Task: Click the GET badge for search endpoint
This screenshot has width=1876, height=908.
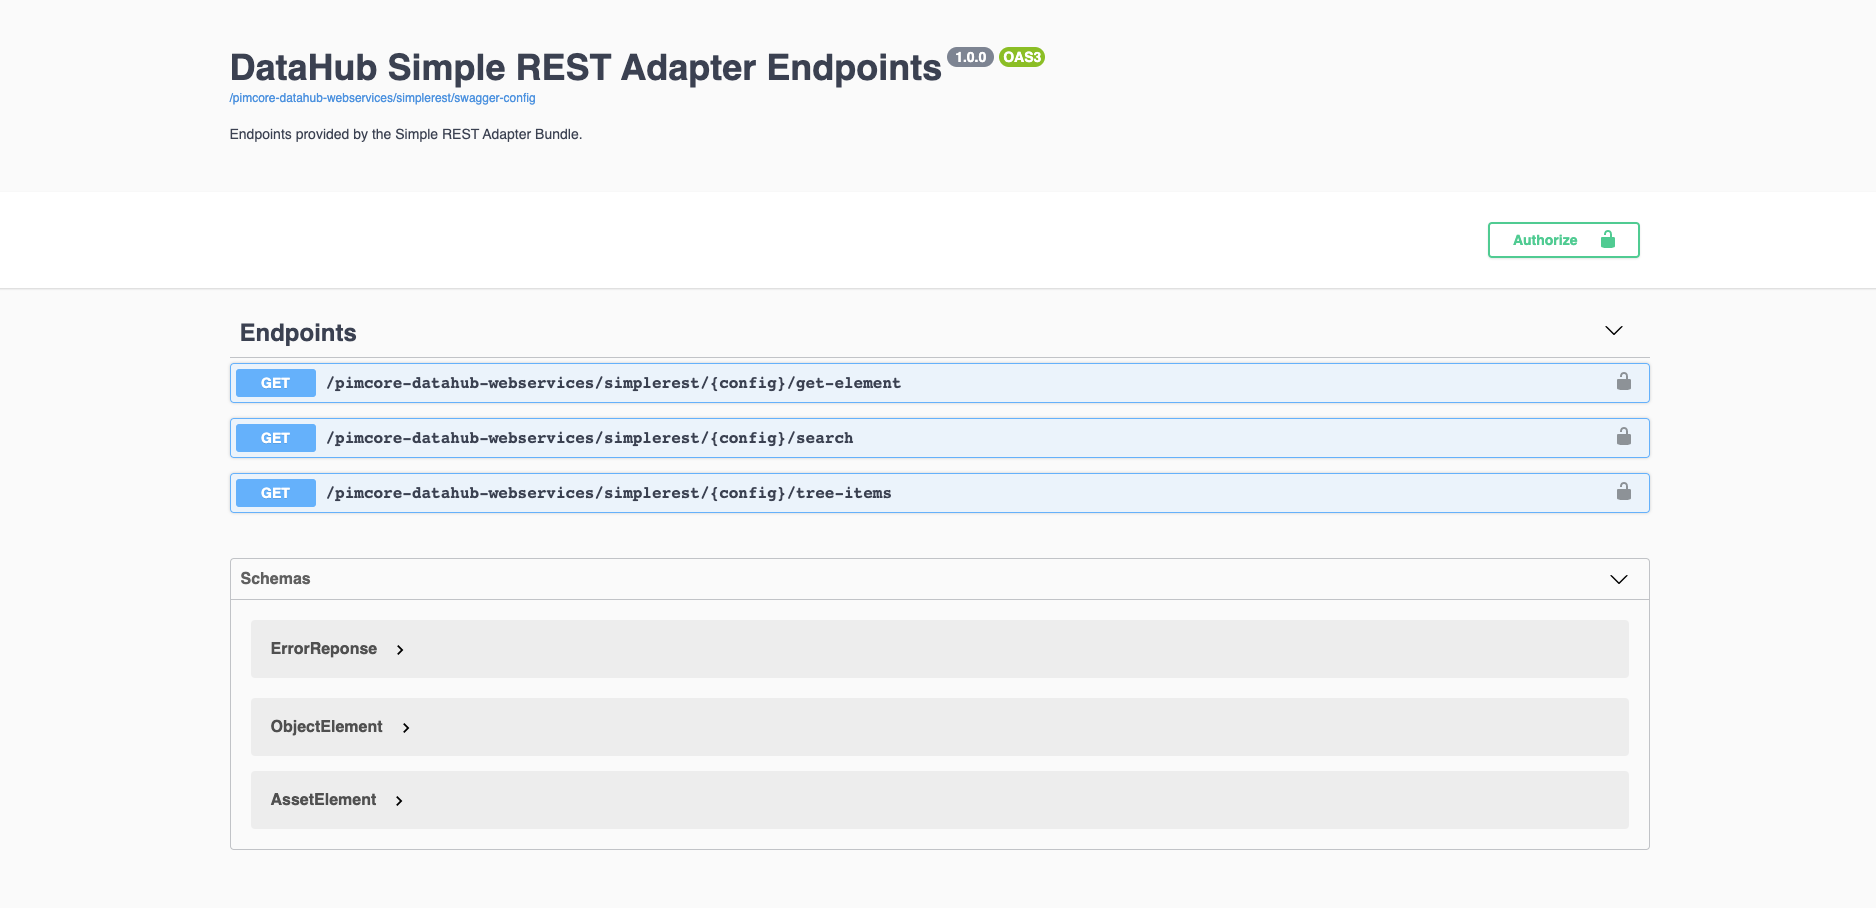Action: point(275,438)
